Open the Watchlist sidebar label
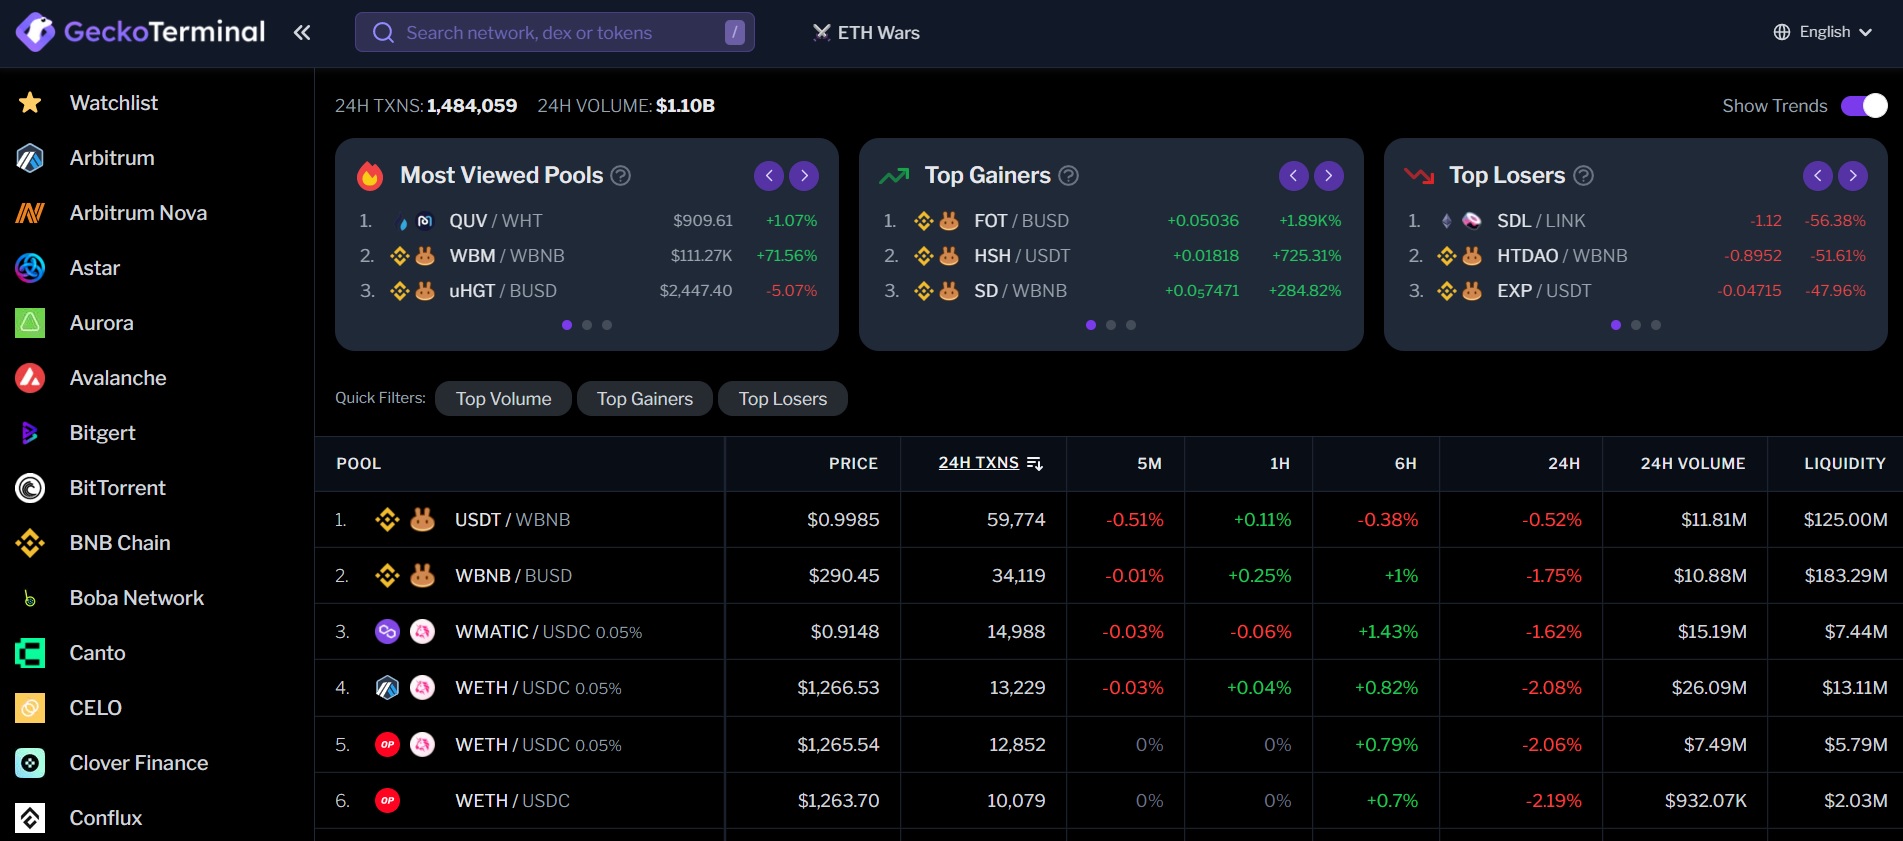The width and height of the screenshot is (1903, 841). click(114, 103)
